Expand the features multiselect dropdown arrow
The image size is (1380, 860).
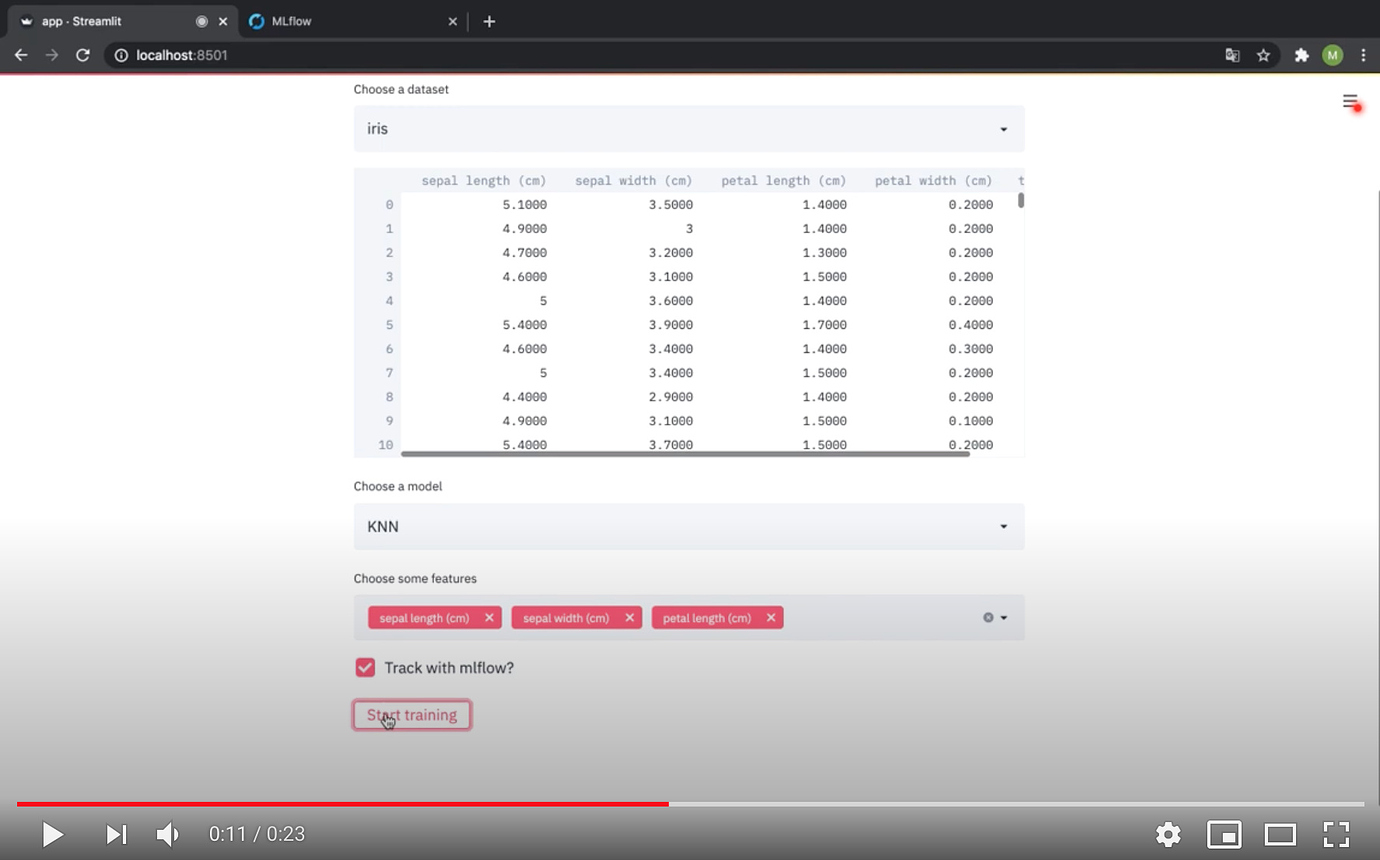click(x=1005, y=617)
